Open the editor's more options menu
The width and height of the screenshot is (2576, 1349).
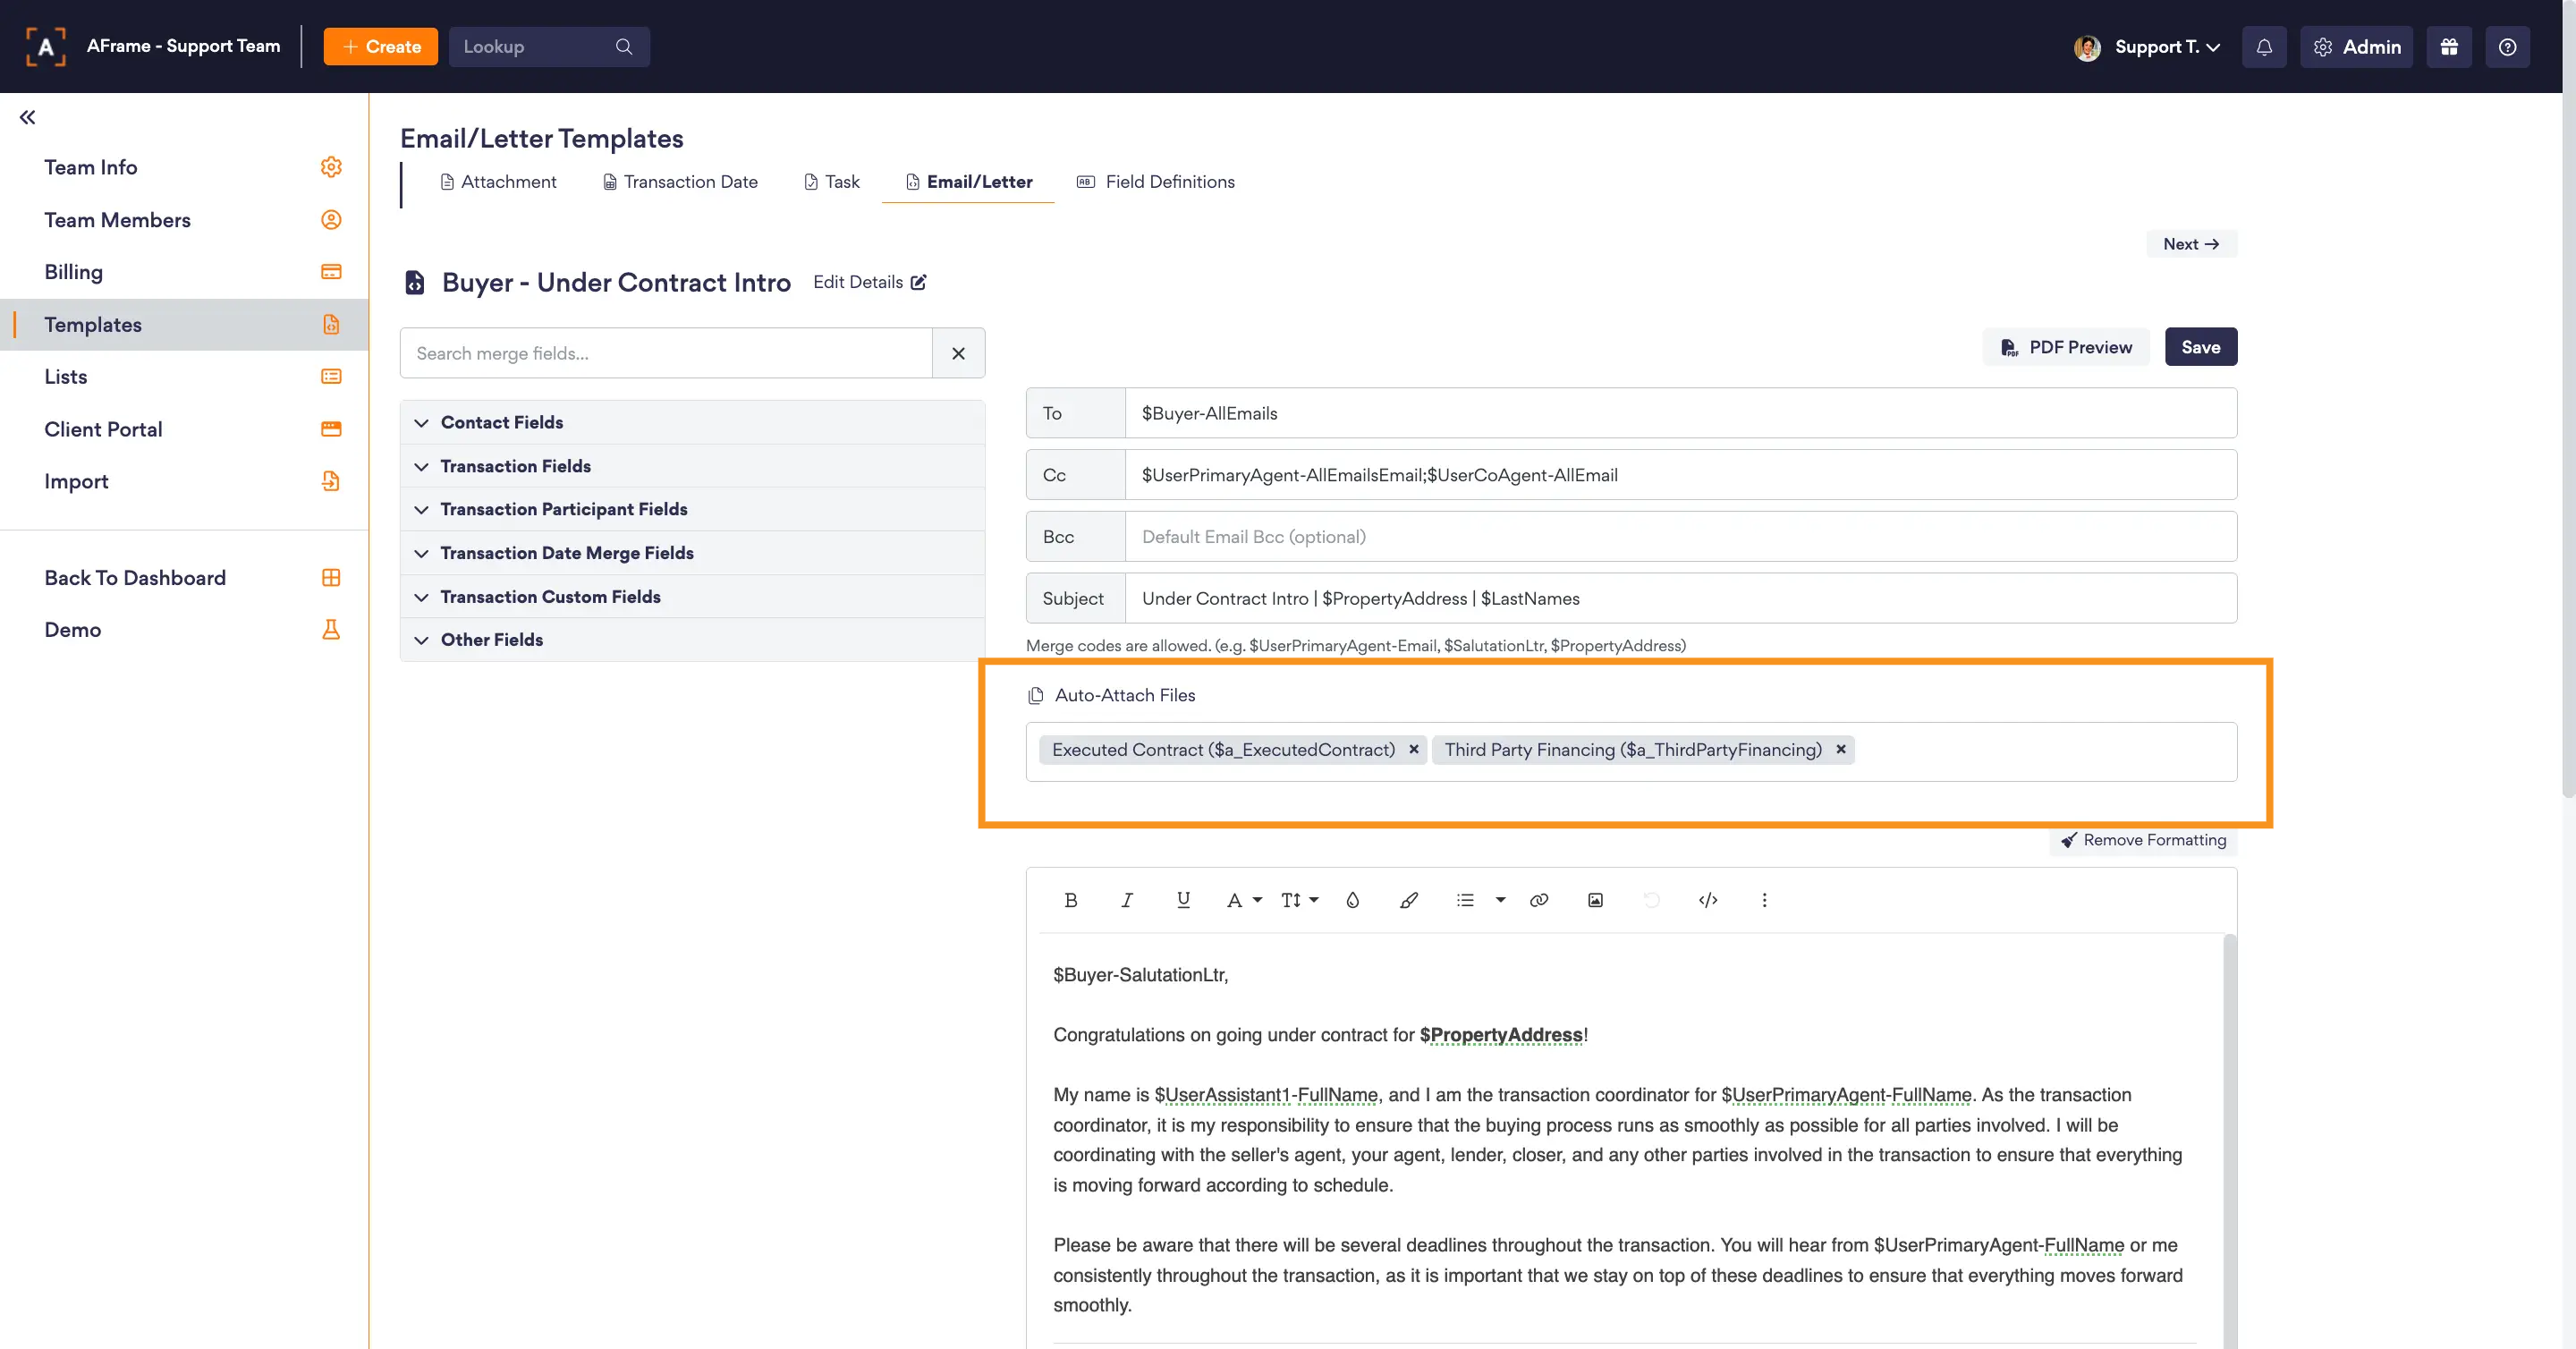[x=1764, y=900]
